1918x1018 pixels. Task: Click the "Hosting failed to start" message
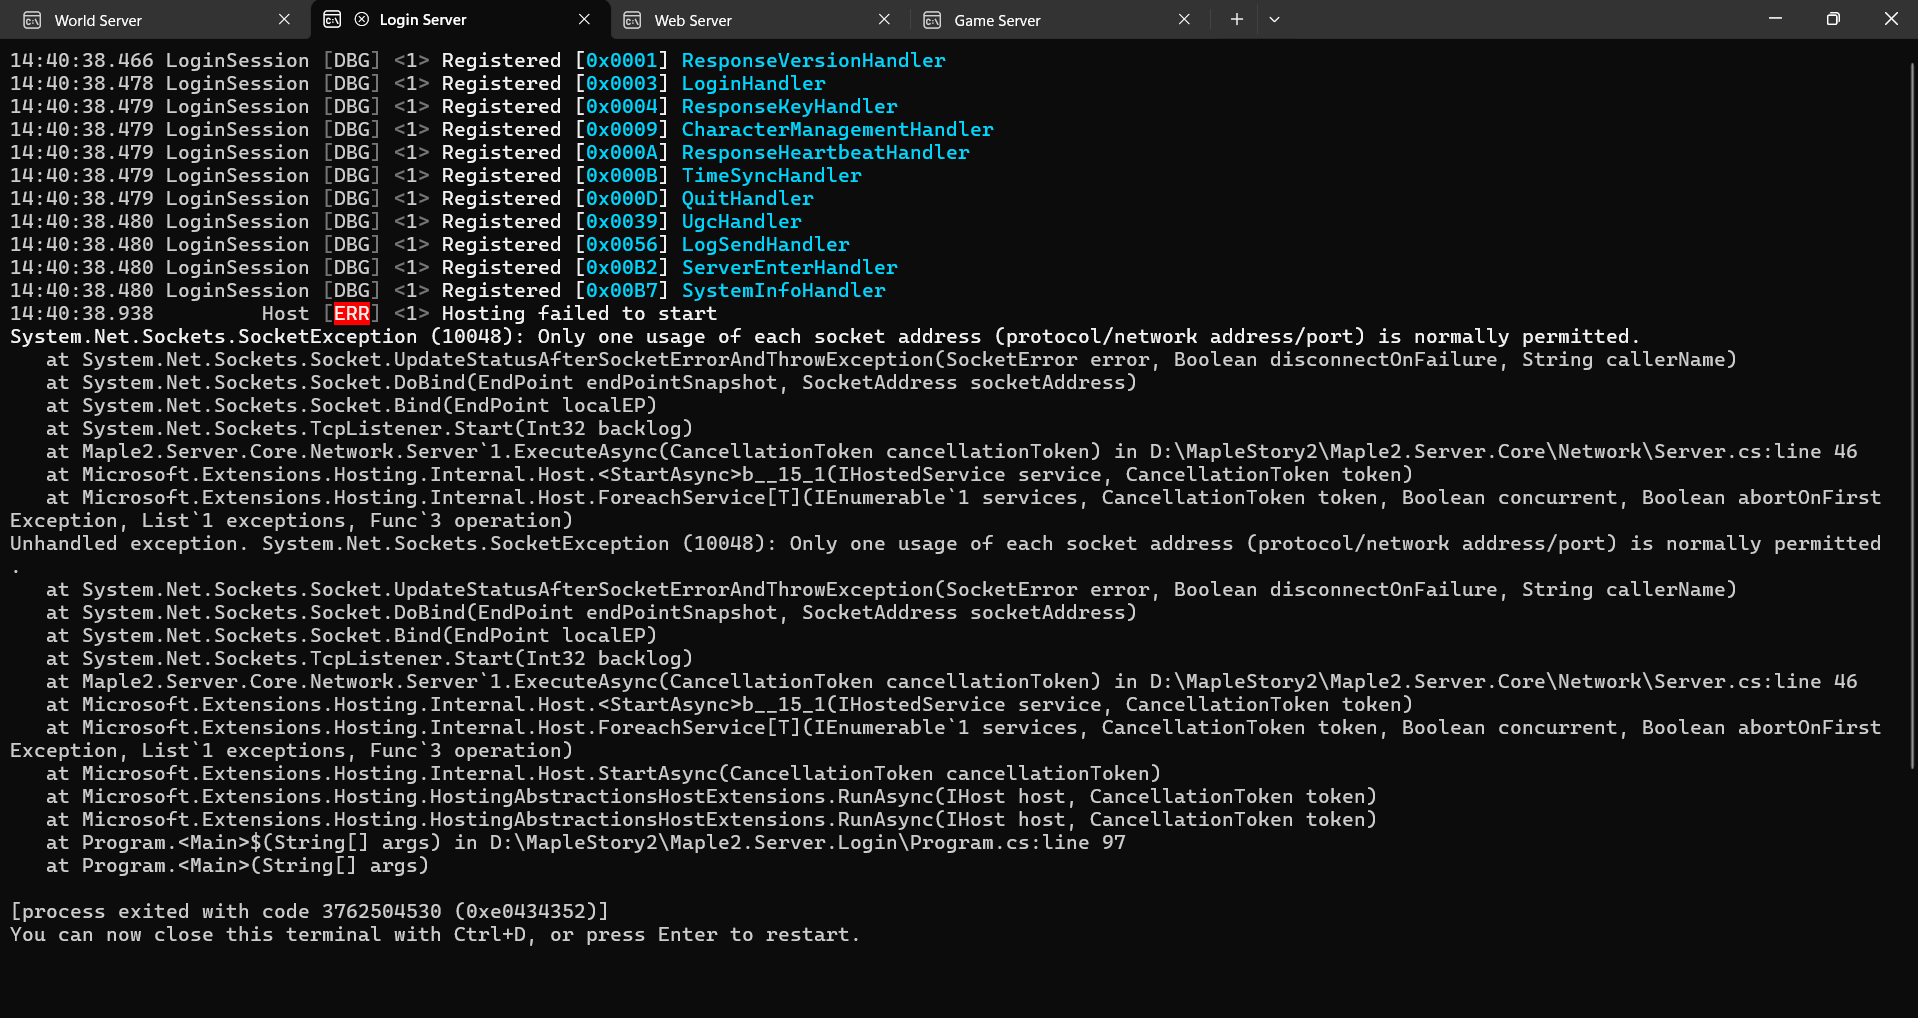[x=579, y=314]
